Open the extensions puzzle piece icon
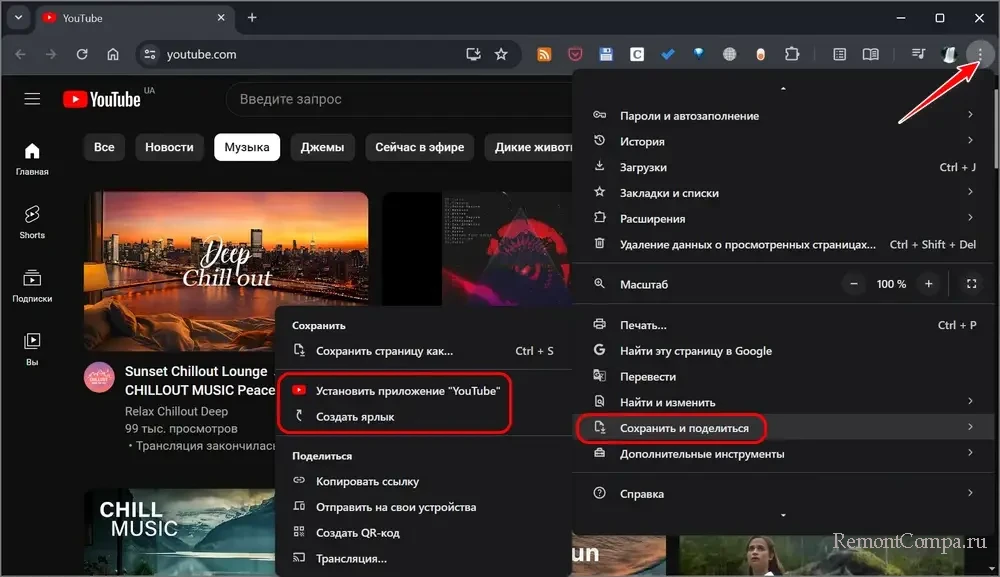The width and height of the screenshot is (1000, 577). pyautogui.click(x=791, y=54)
